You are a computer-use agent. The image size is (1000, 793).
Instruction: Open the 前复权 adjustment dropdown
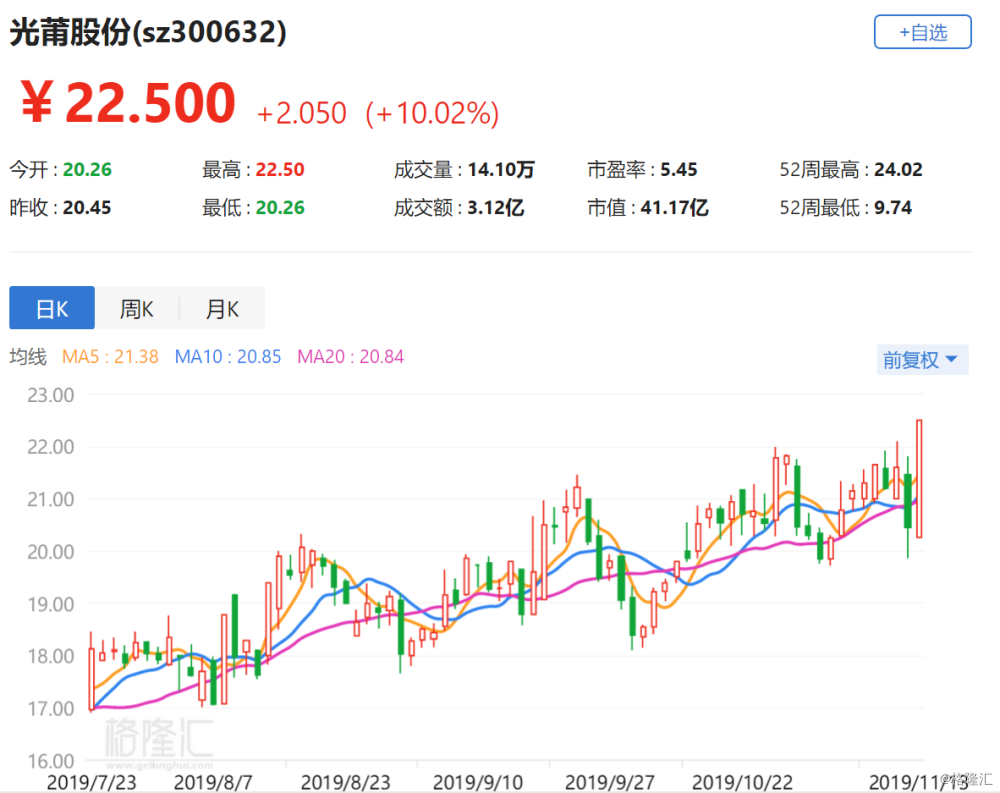[x=922, y=360]
